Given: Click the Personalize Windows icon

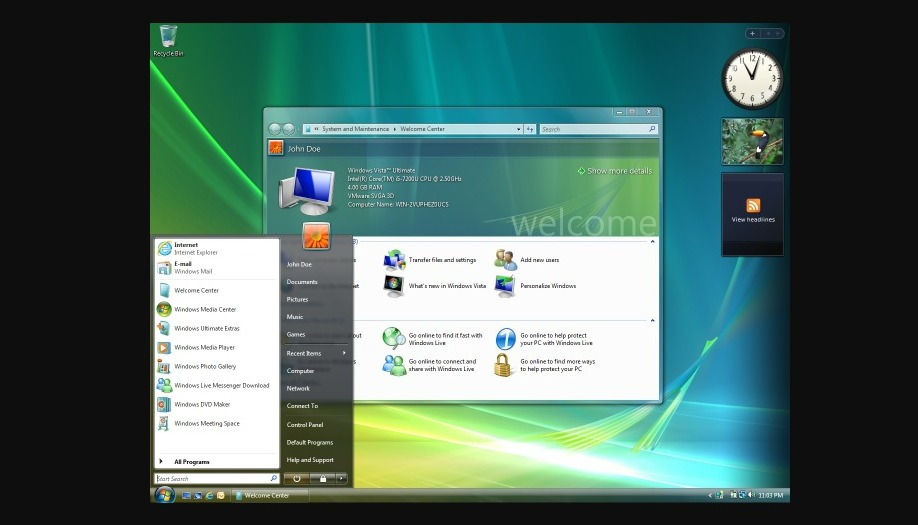Looking at the screenshot, I should pos(505,286).
